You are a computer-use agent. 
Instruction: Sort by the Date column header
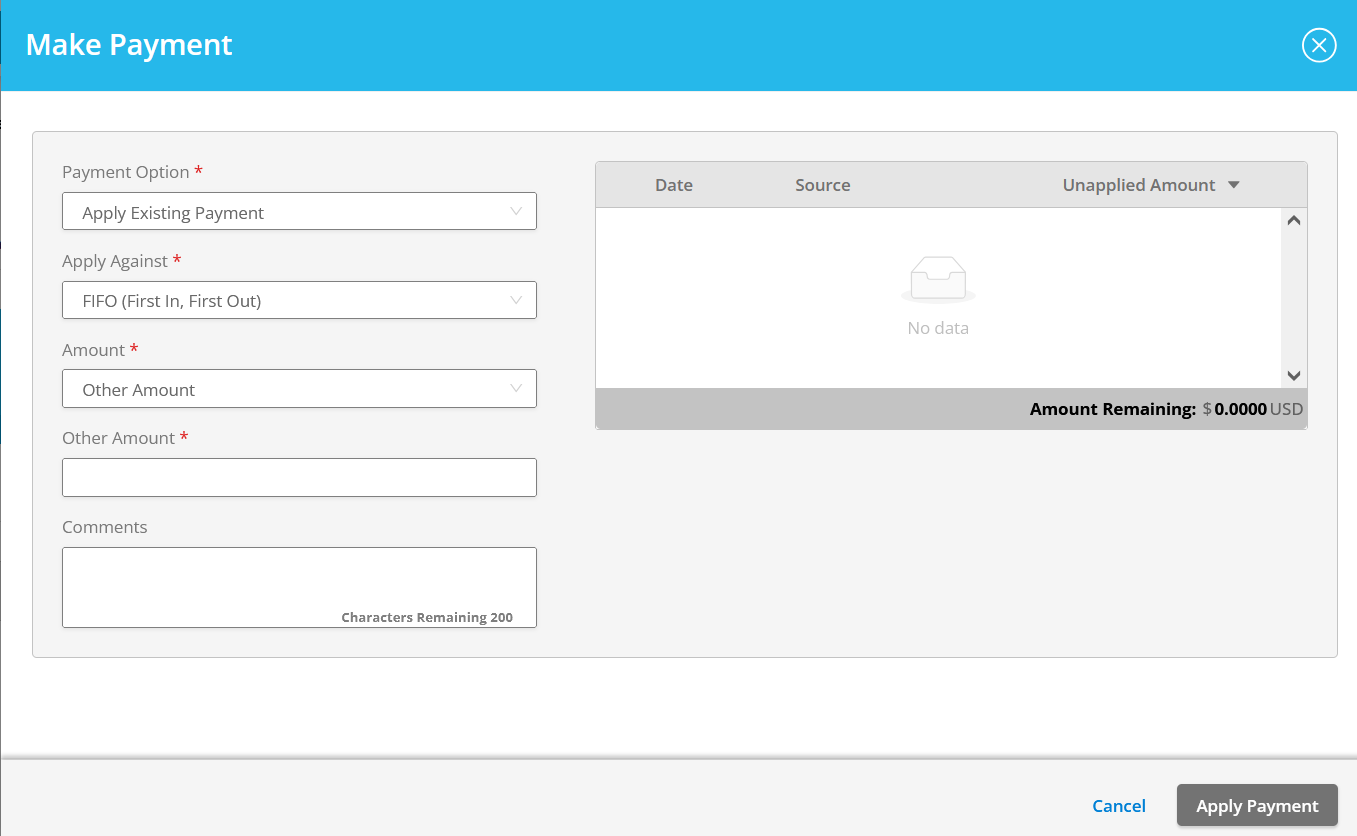(674, 185)
